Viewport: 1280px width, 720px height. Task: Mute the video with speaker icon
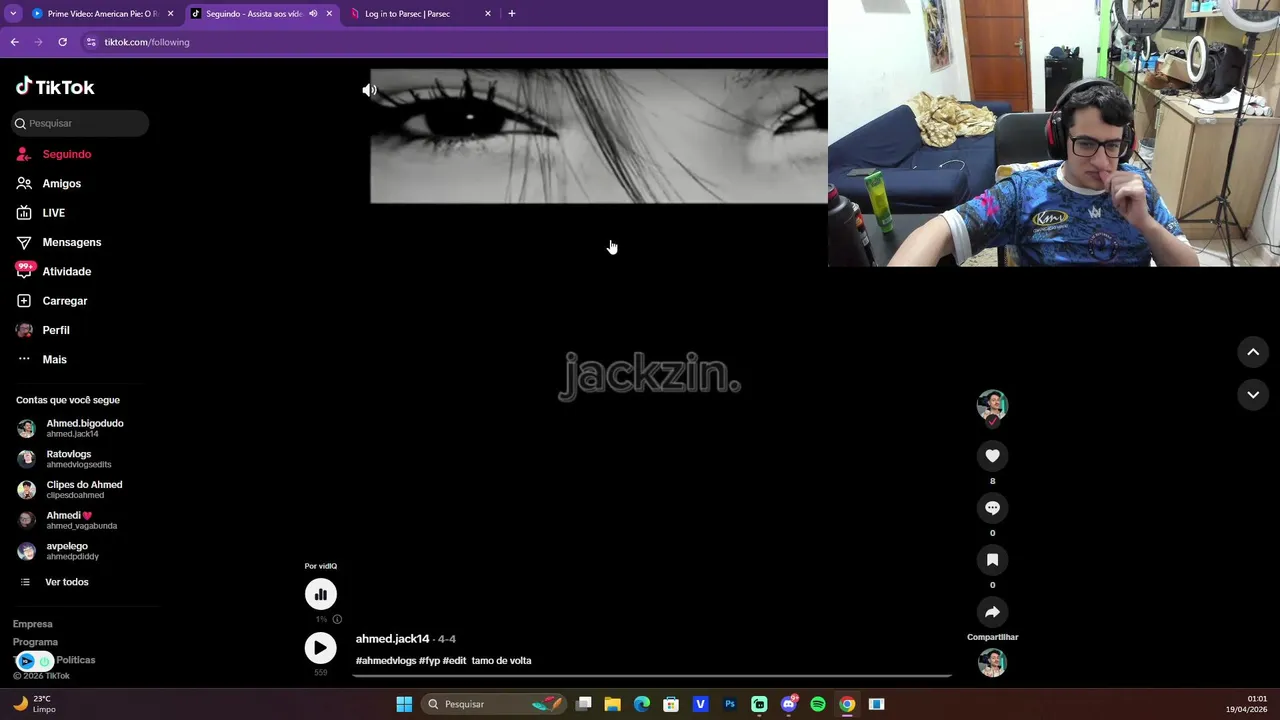(x=369, y=90)
